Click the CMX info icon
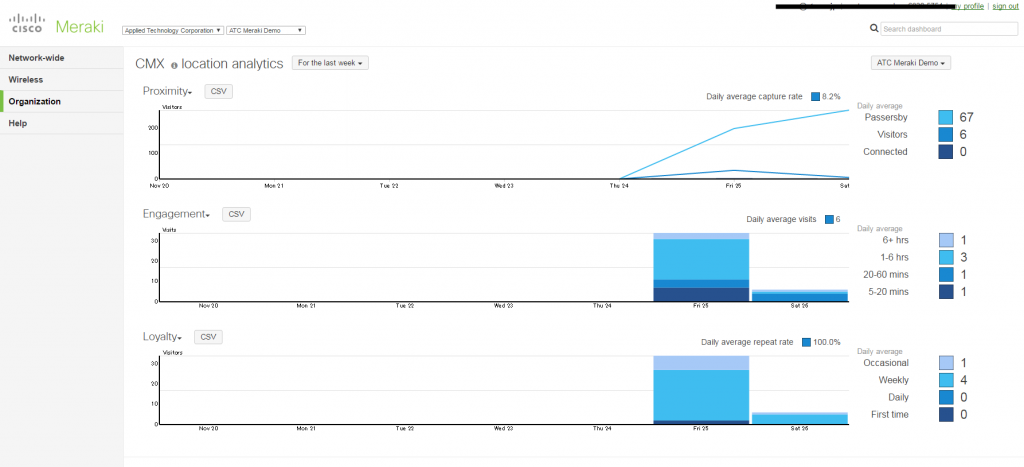The height and width of the screenshot is (467, 1024). pyautogui.click(x=174, y=65)
